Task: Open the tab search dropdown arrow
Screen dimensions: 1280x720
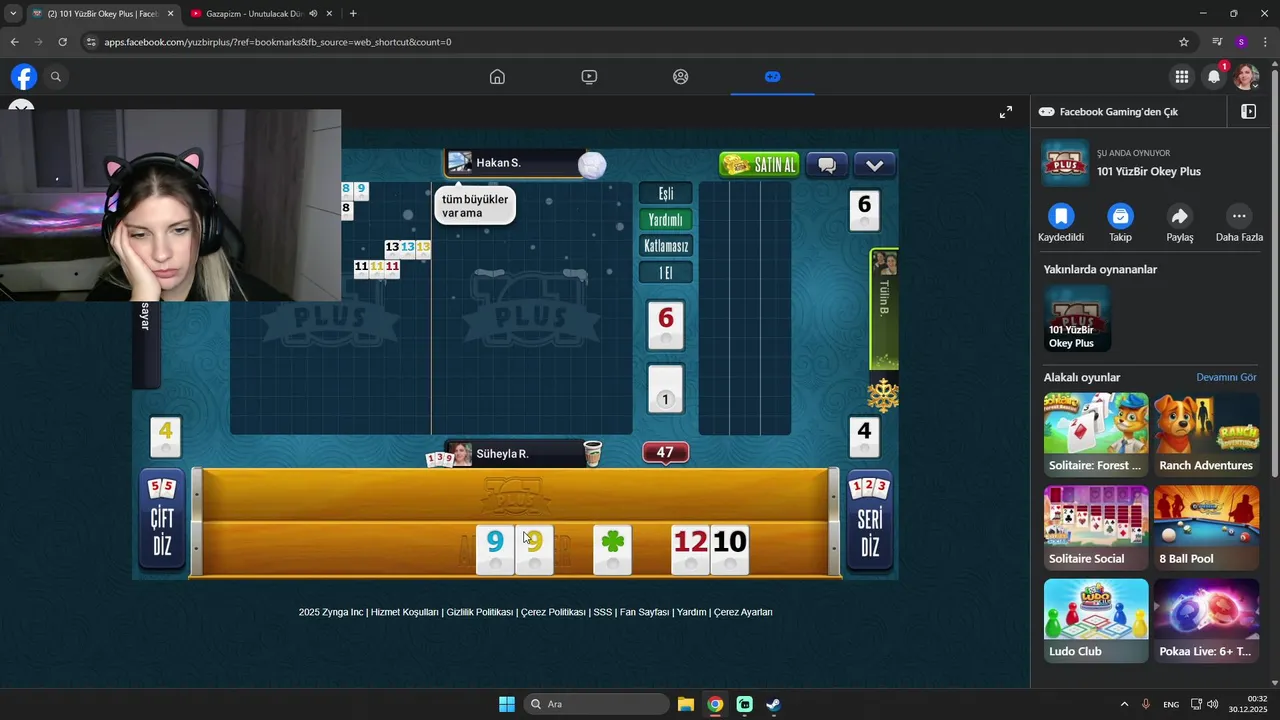Action: tap(12, 14)
